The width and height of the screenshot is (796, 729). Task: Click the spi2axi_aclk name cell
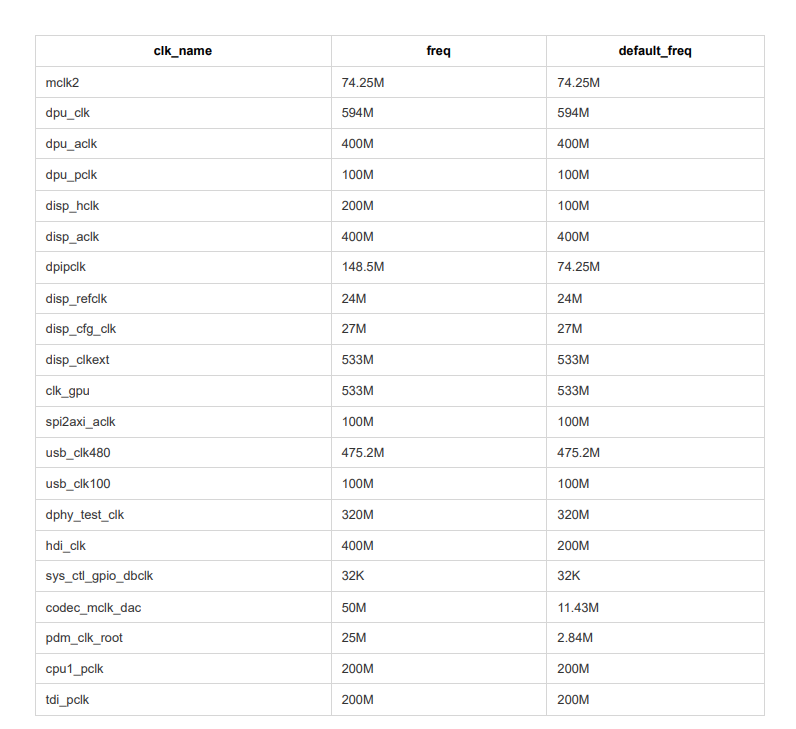80,422
